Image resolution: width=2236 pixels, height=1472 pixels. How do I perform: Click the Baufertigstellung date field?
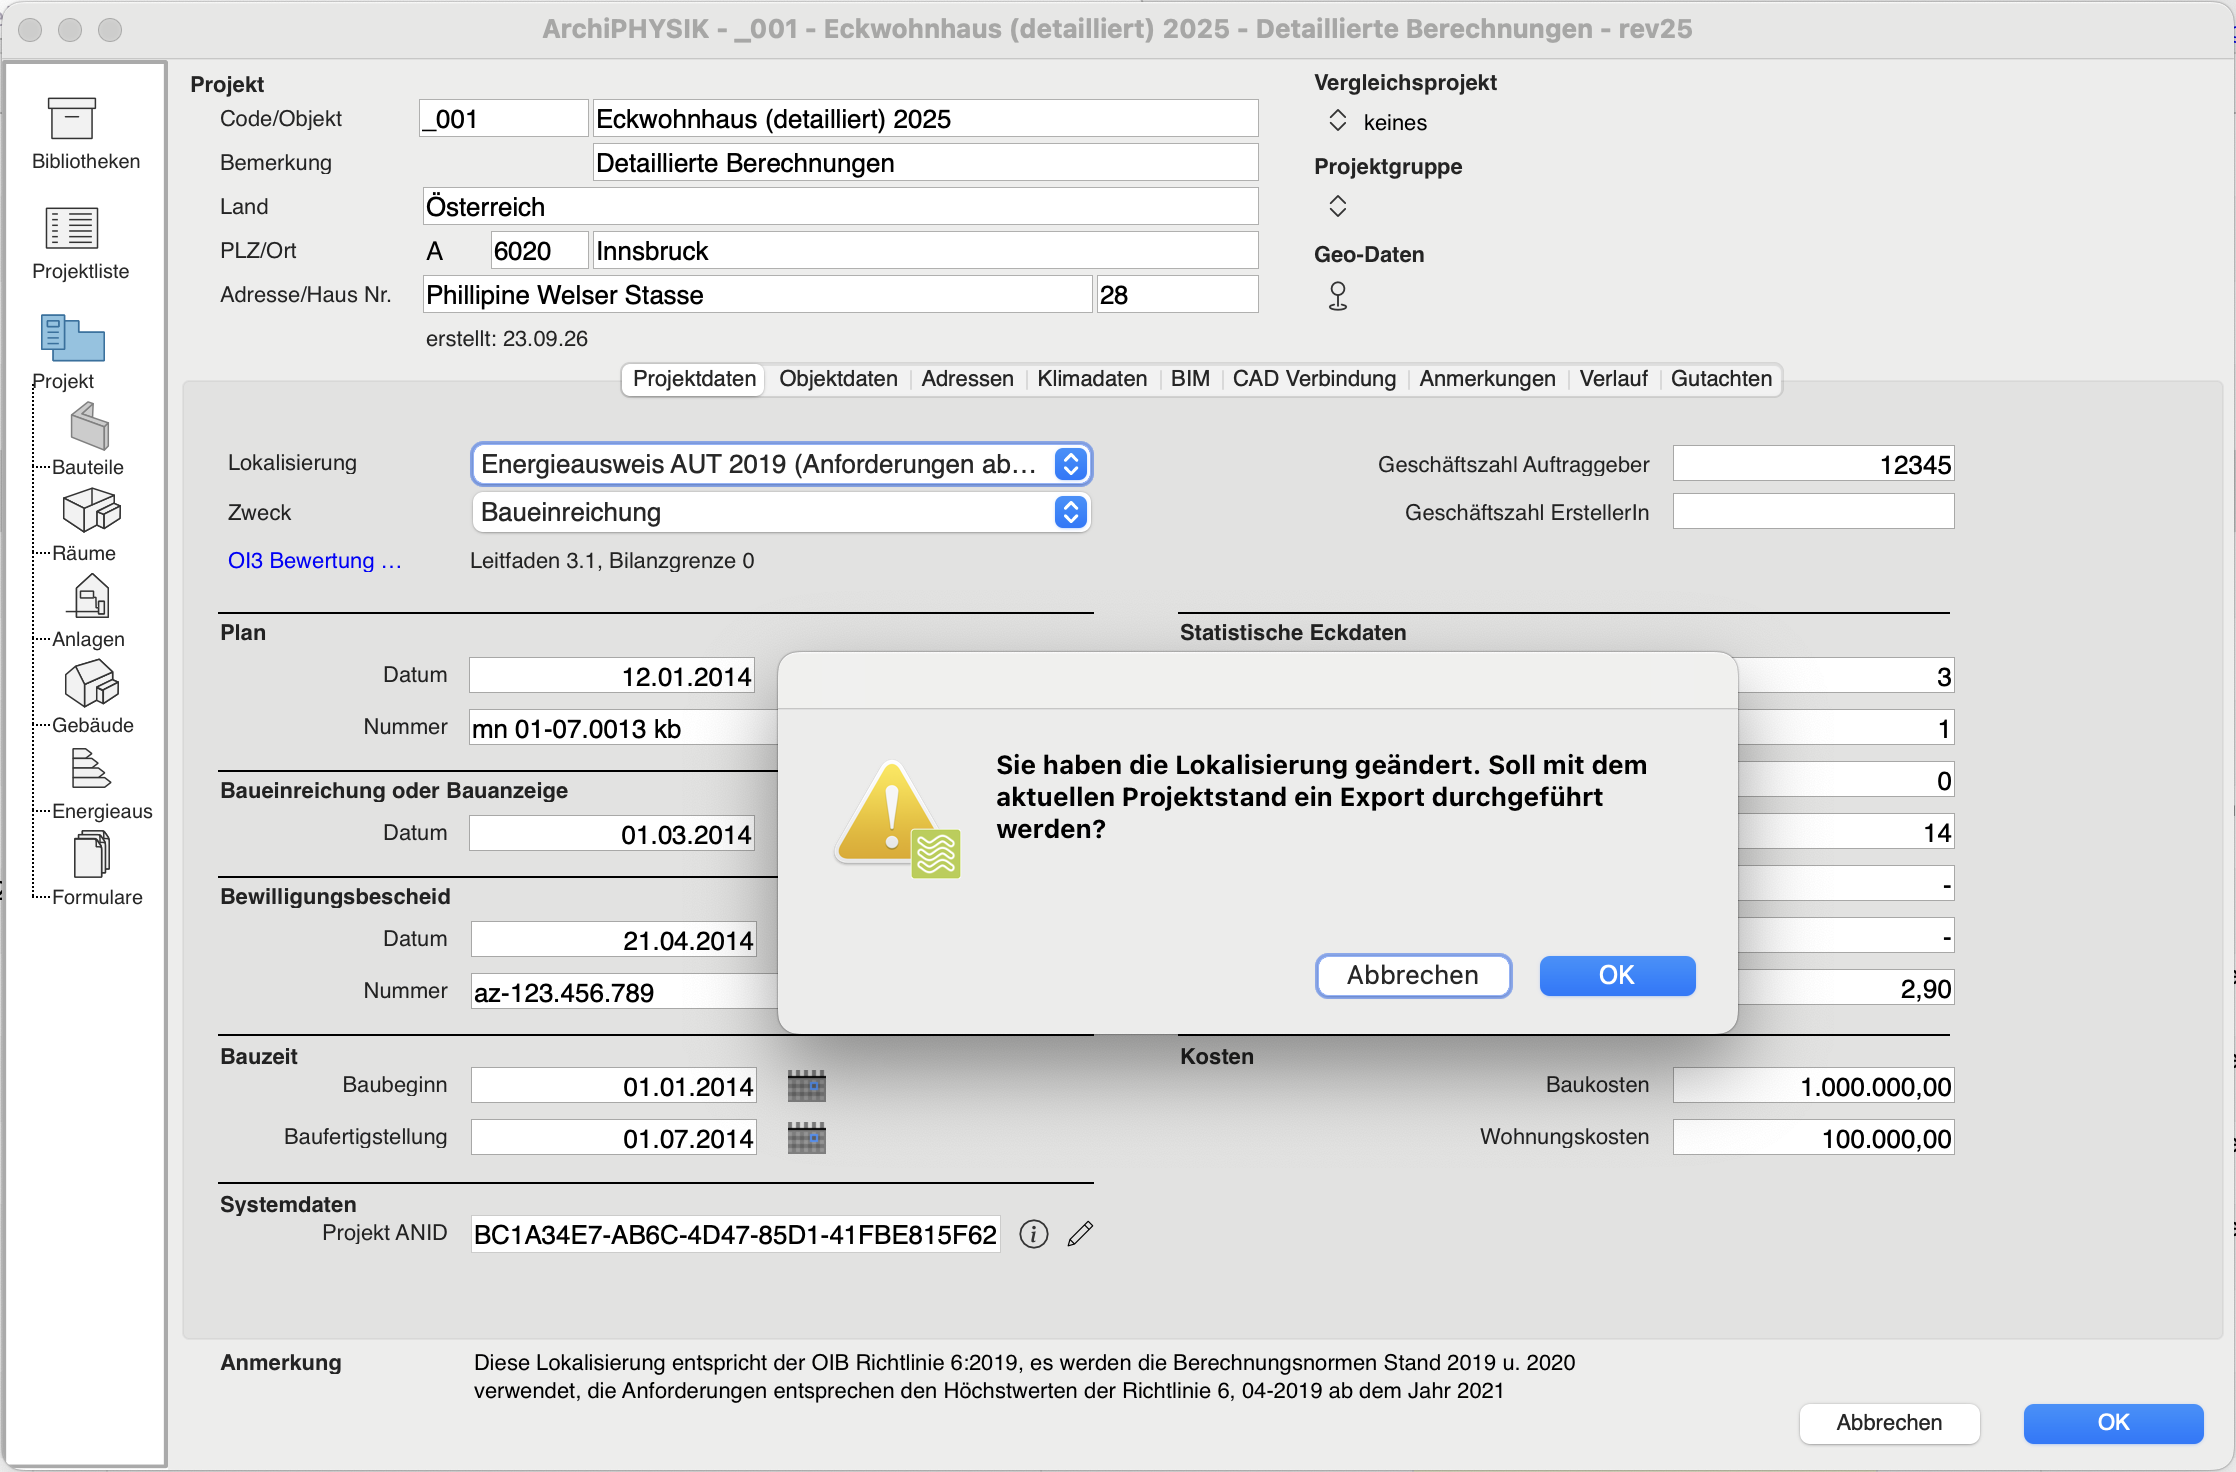point(613,1138)
